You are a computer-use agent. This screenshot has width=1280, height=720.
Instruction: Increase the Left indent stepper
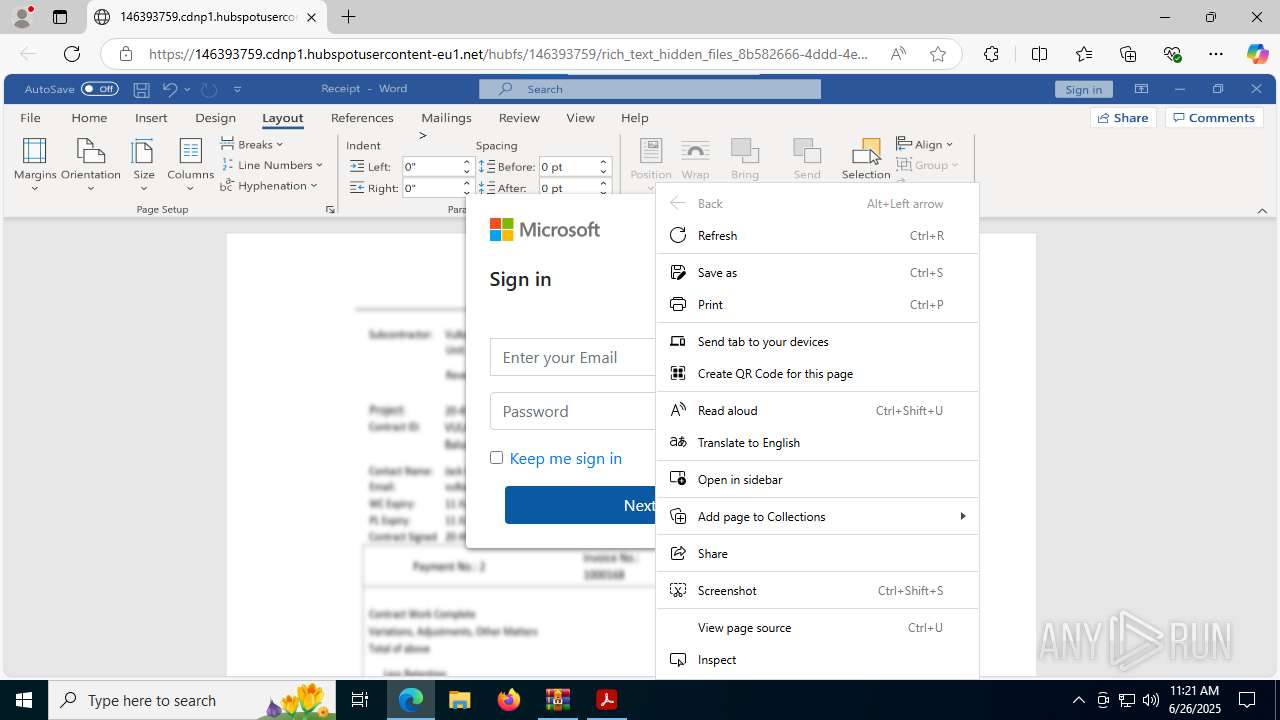pos(466,162)
